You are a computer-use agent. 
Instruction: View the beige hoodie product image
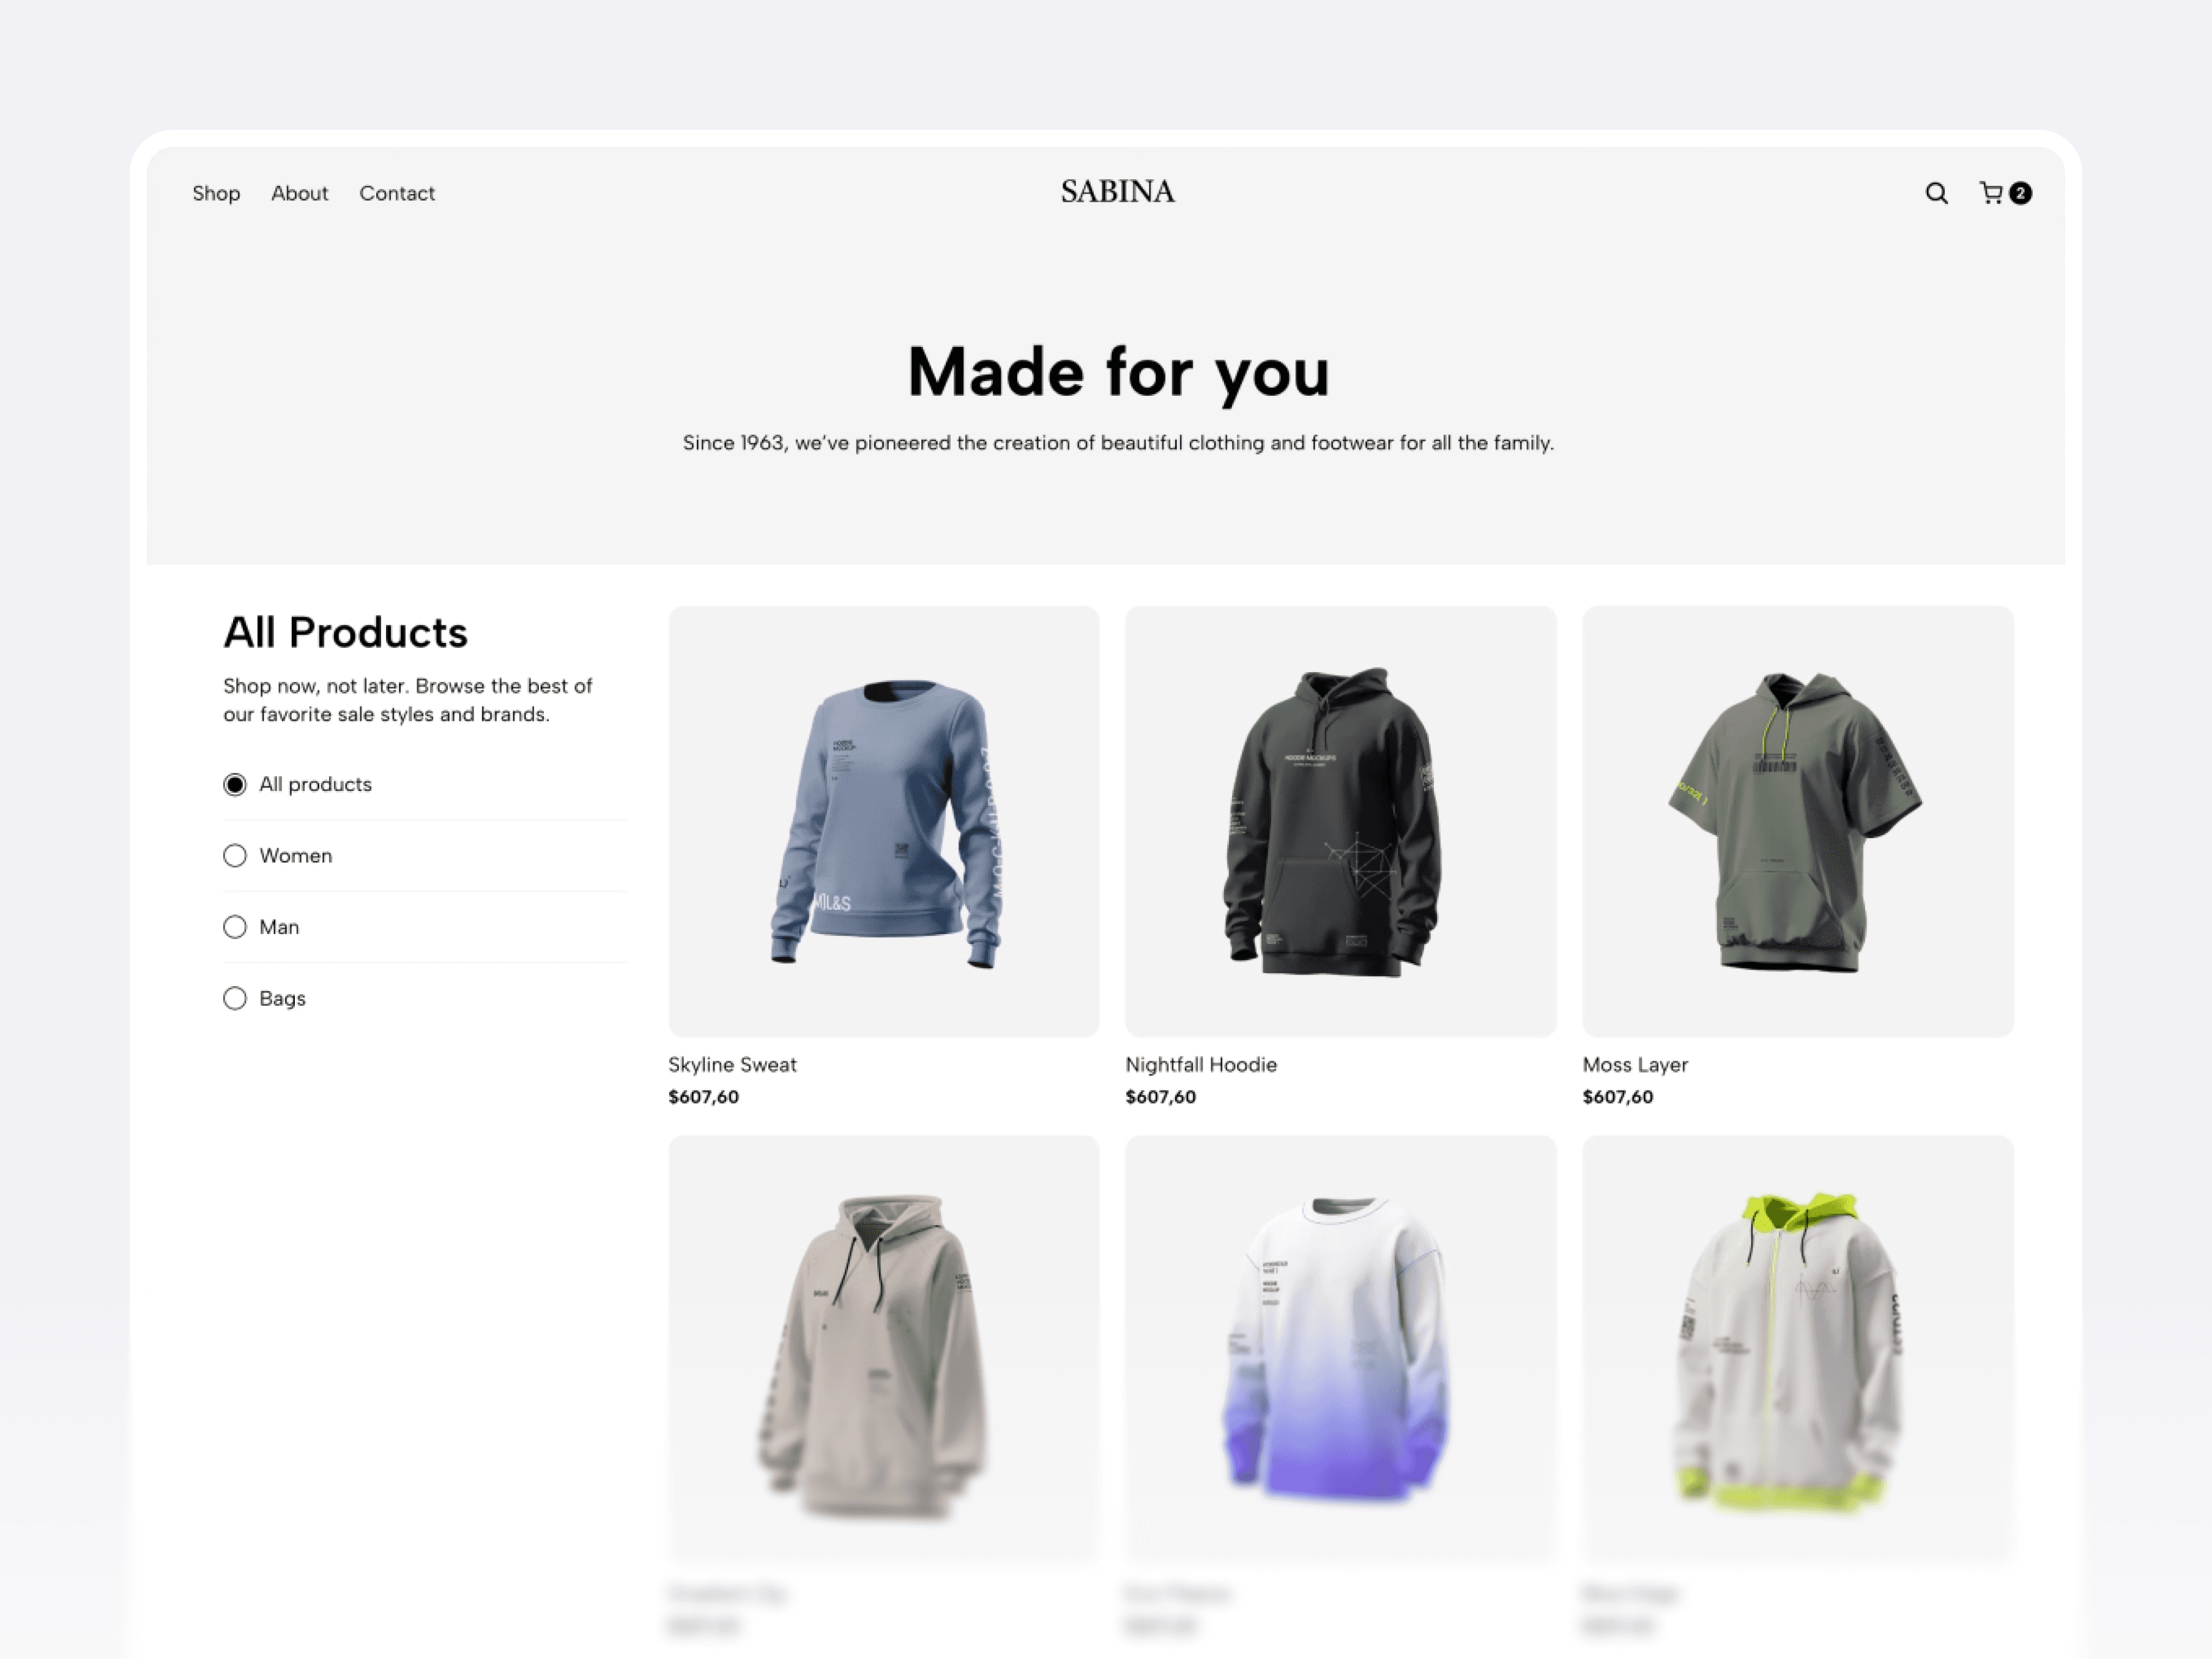click(x=884, y=1350)
